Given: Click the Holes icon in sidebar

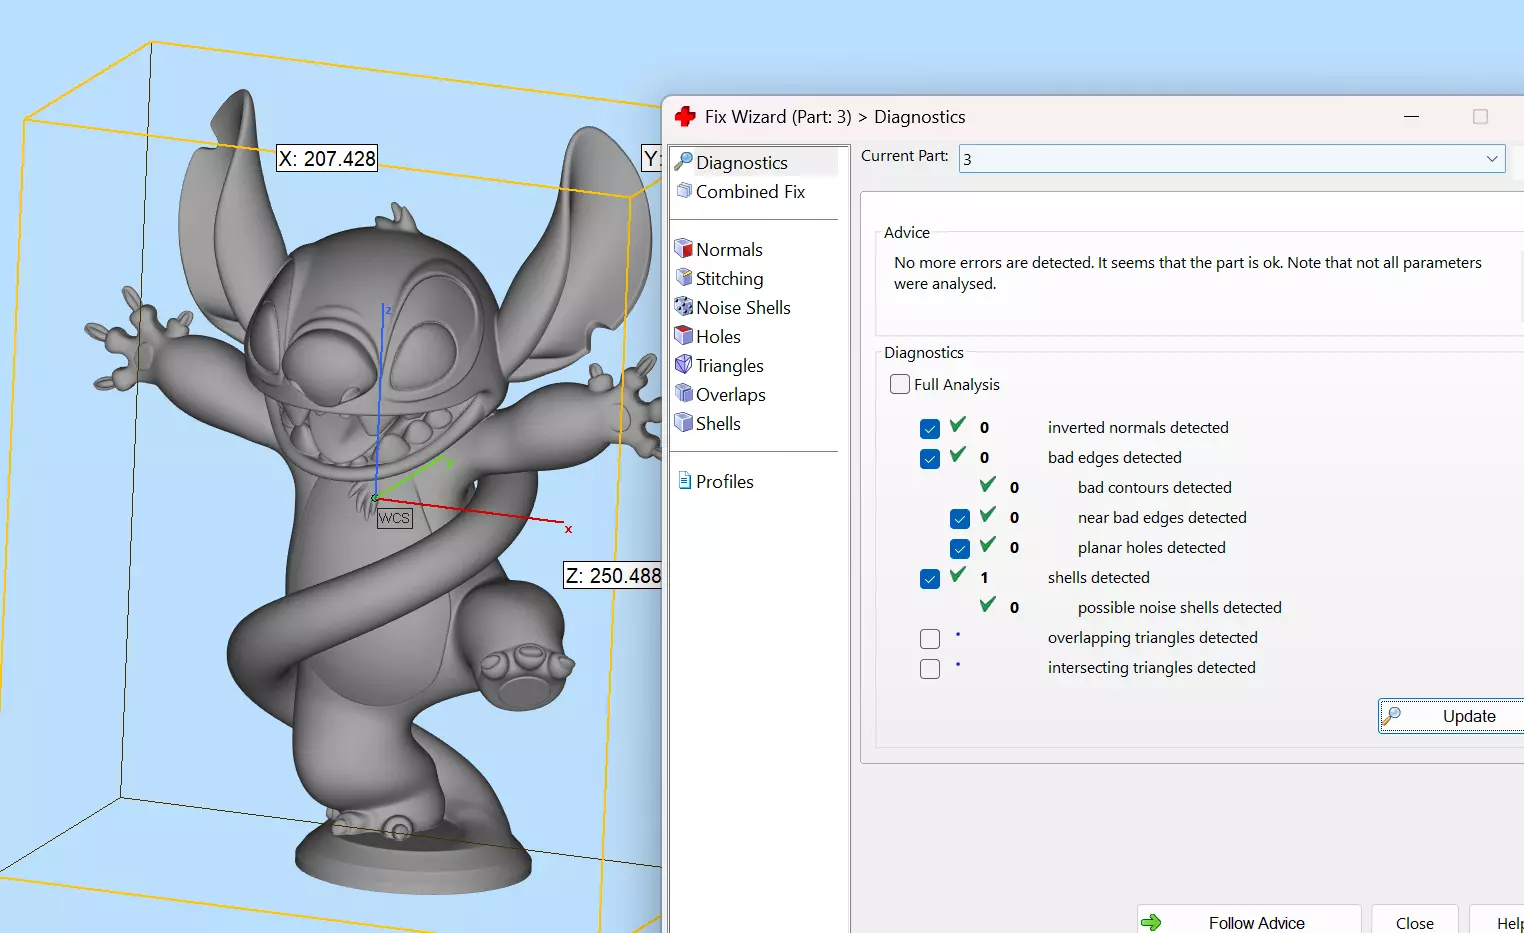Looking at the screenshot, I should pos(684,335).
